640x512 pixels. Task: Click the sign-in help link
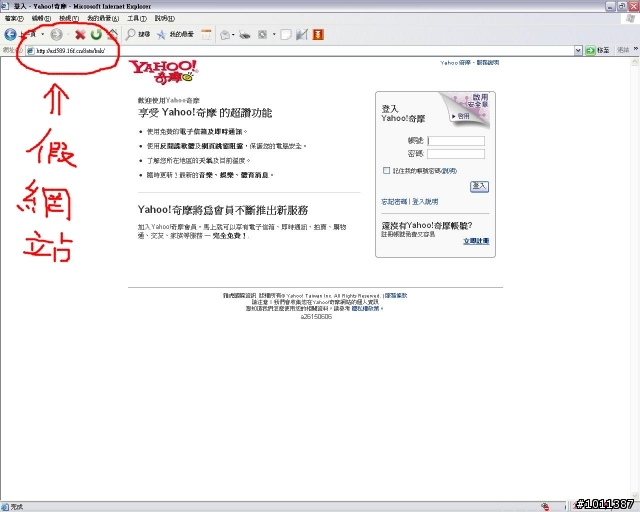[425, 202]
